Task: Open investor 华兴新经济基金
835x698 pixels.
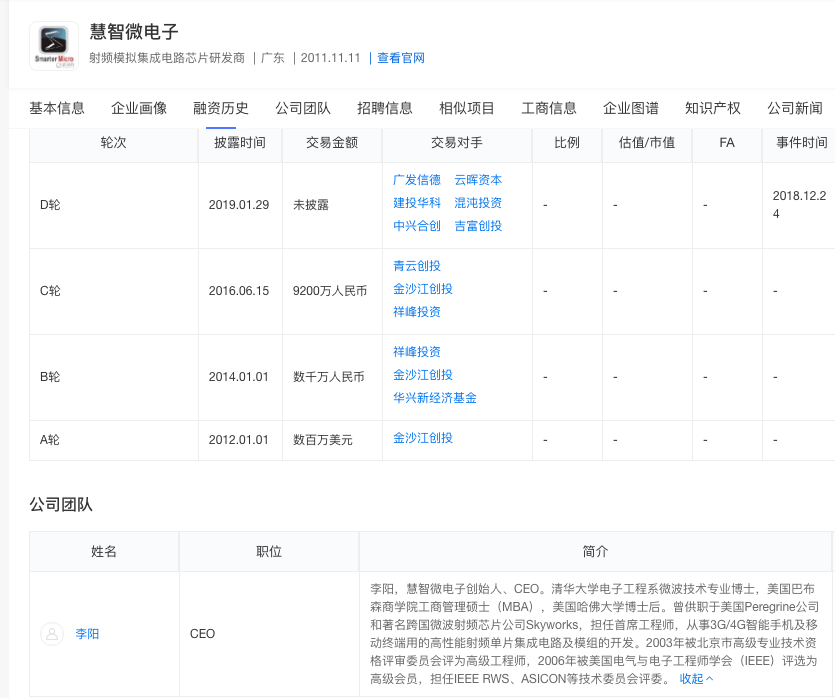Action: pyautogui.click(x=435, y=398)
